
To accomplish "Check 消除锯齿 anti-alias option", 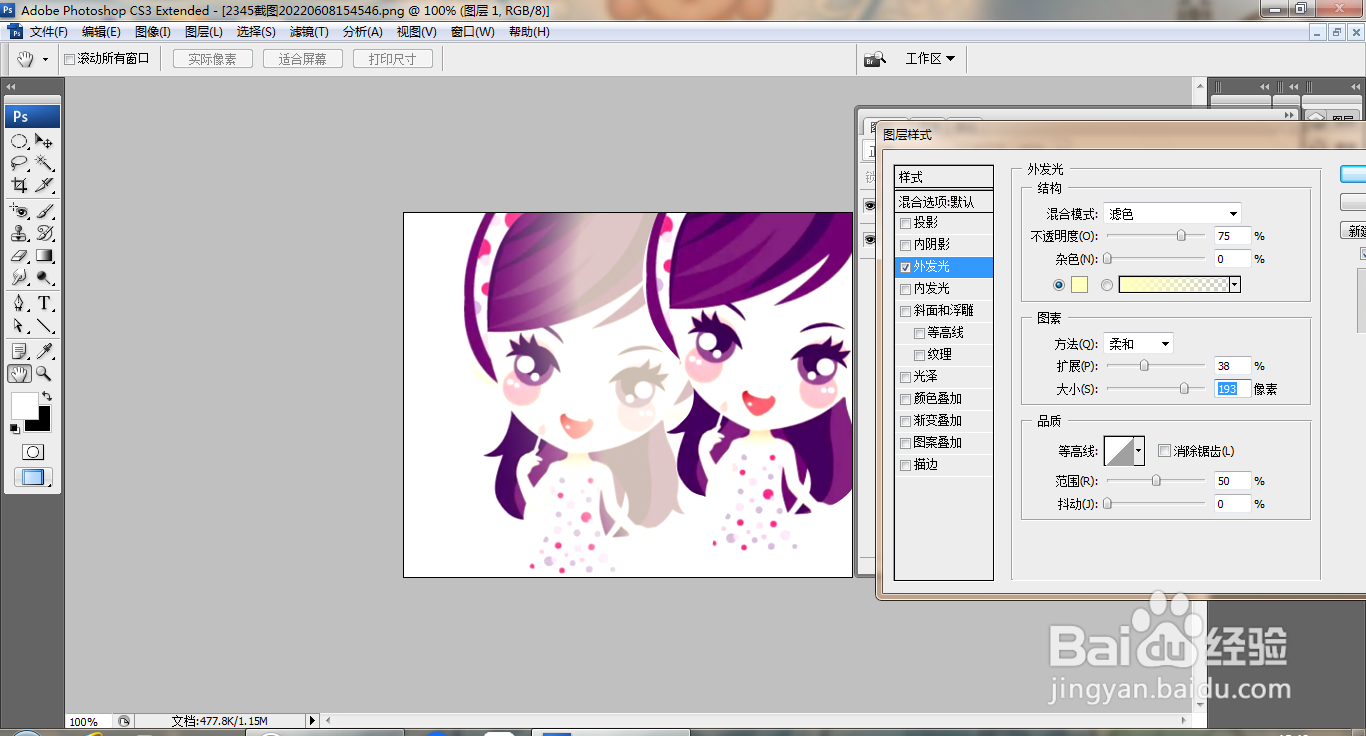I will pyautogui.click(x=1164, y=451).
